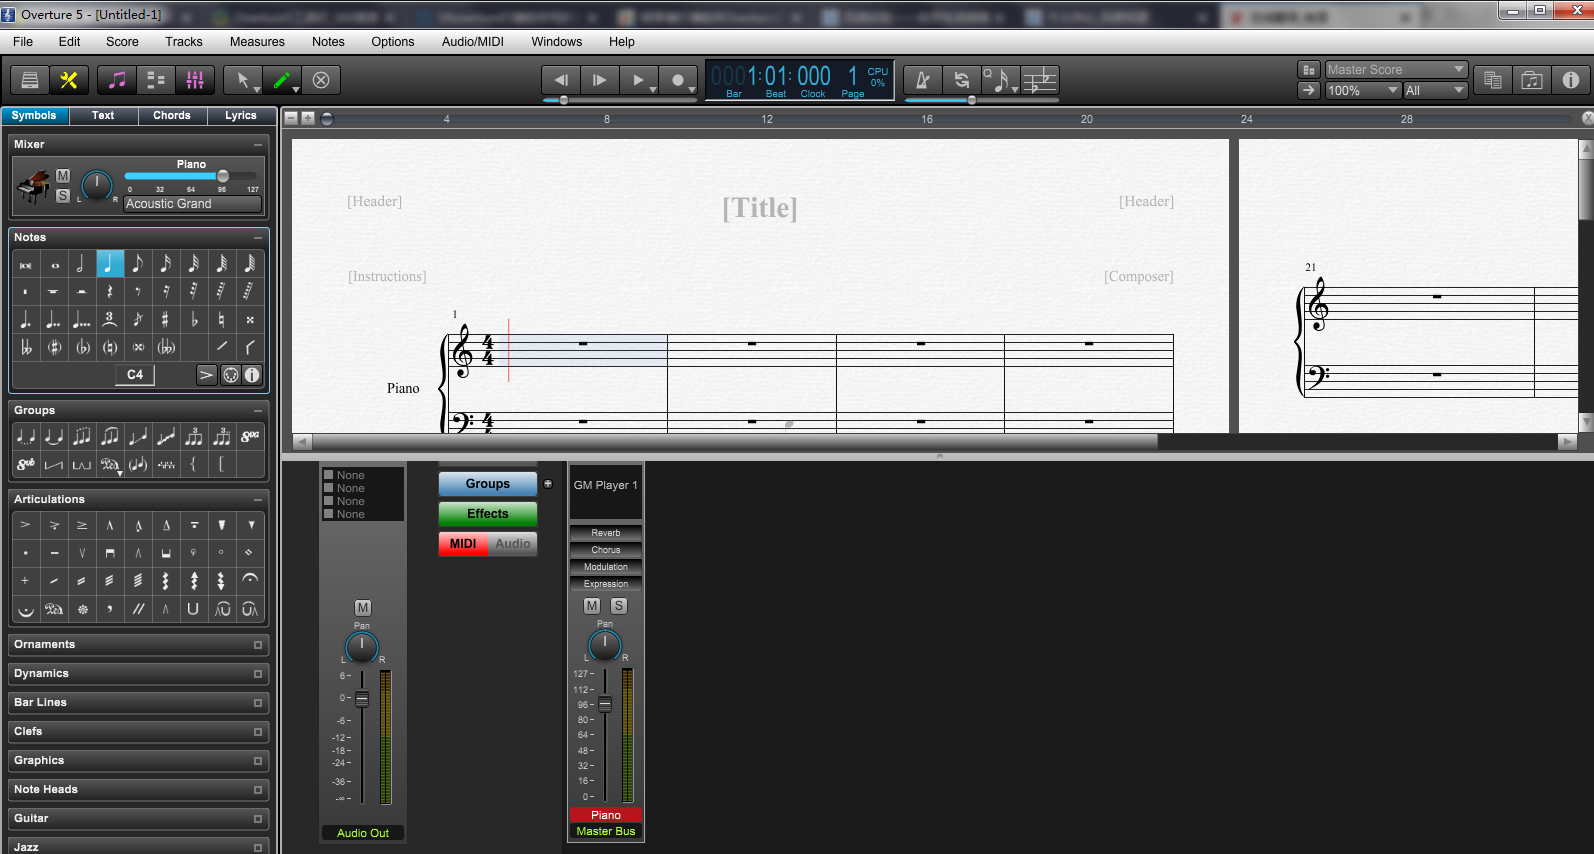Mute the Piano track in Mixer panel

63,176
